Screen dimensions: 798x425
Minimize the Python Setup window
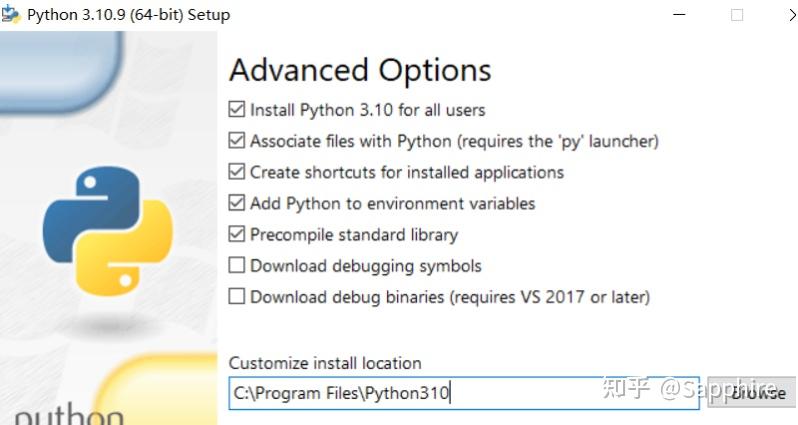pyautogui.click(x=681, y=15)
